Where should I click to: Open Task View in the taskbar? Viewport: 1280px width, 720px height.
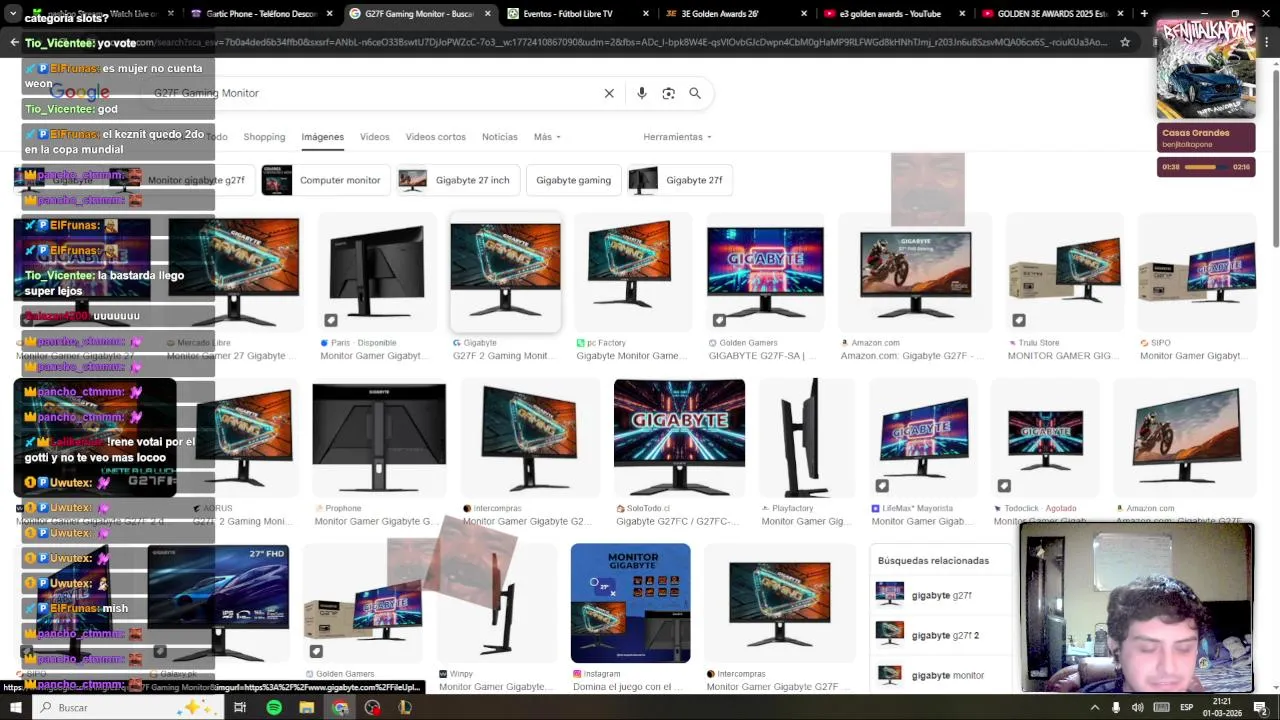click(240, 707)
